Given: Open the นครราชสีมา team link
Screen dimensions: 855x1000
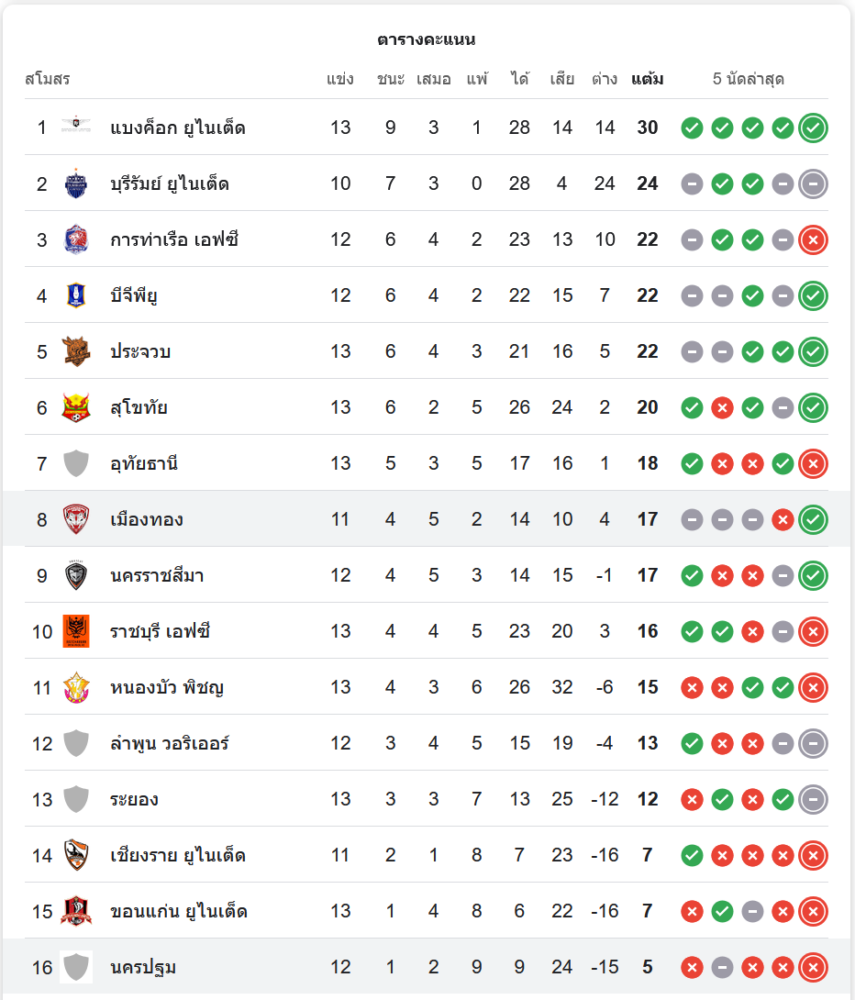Looking at the screenshot, I should click(x=157, y=576).
